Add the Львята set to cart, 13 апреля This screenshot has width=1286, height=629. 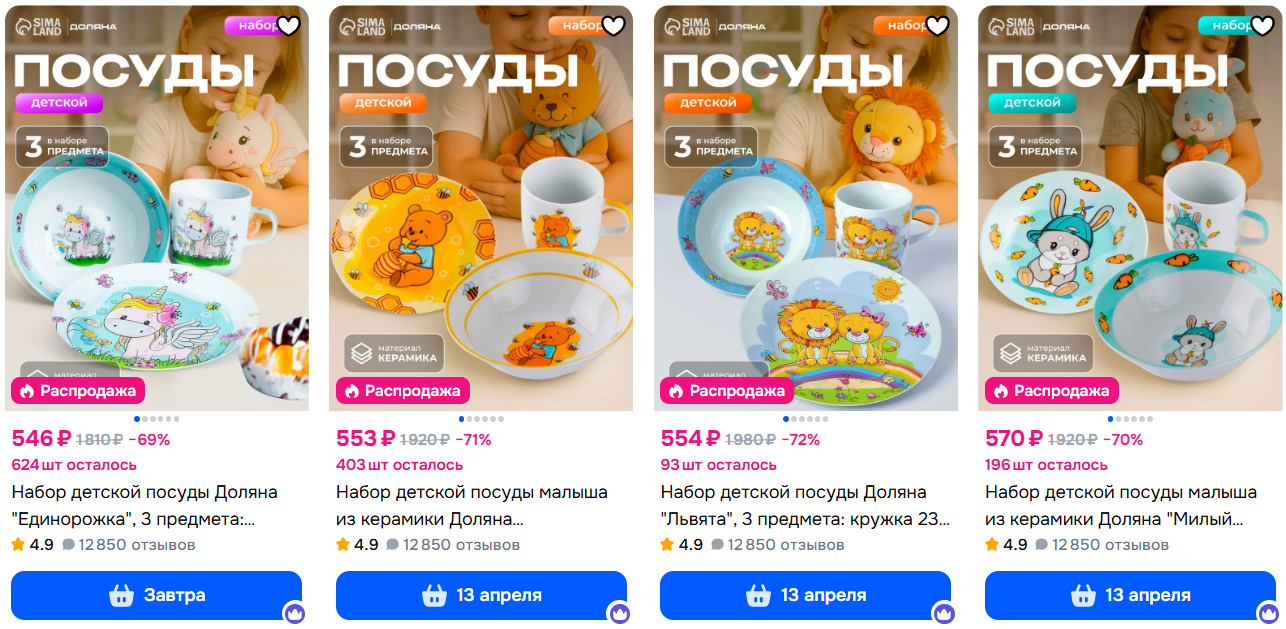[x=805, y=595]
